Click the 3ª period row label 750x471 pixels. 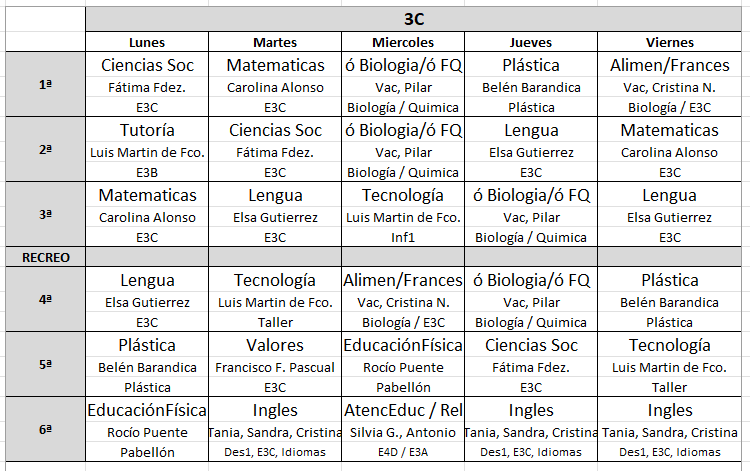pos(45,215)
